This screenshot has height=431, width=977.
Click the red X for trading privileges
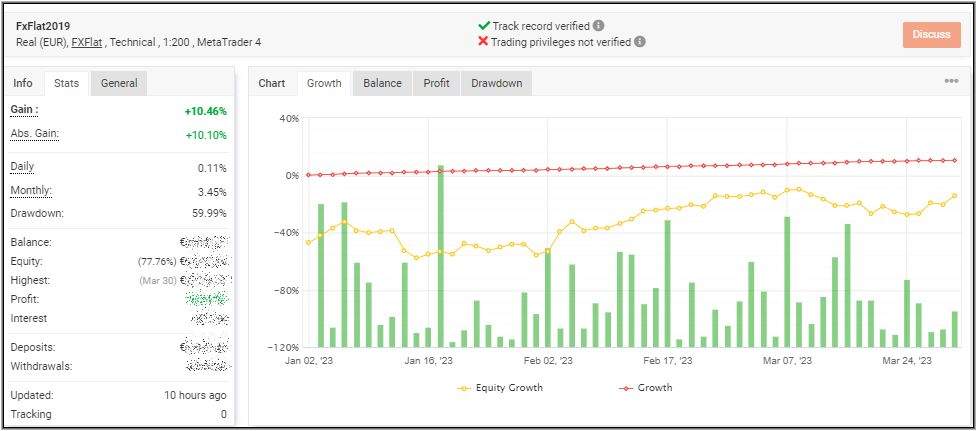tap(484, 42)
